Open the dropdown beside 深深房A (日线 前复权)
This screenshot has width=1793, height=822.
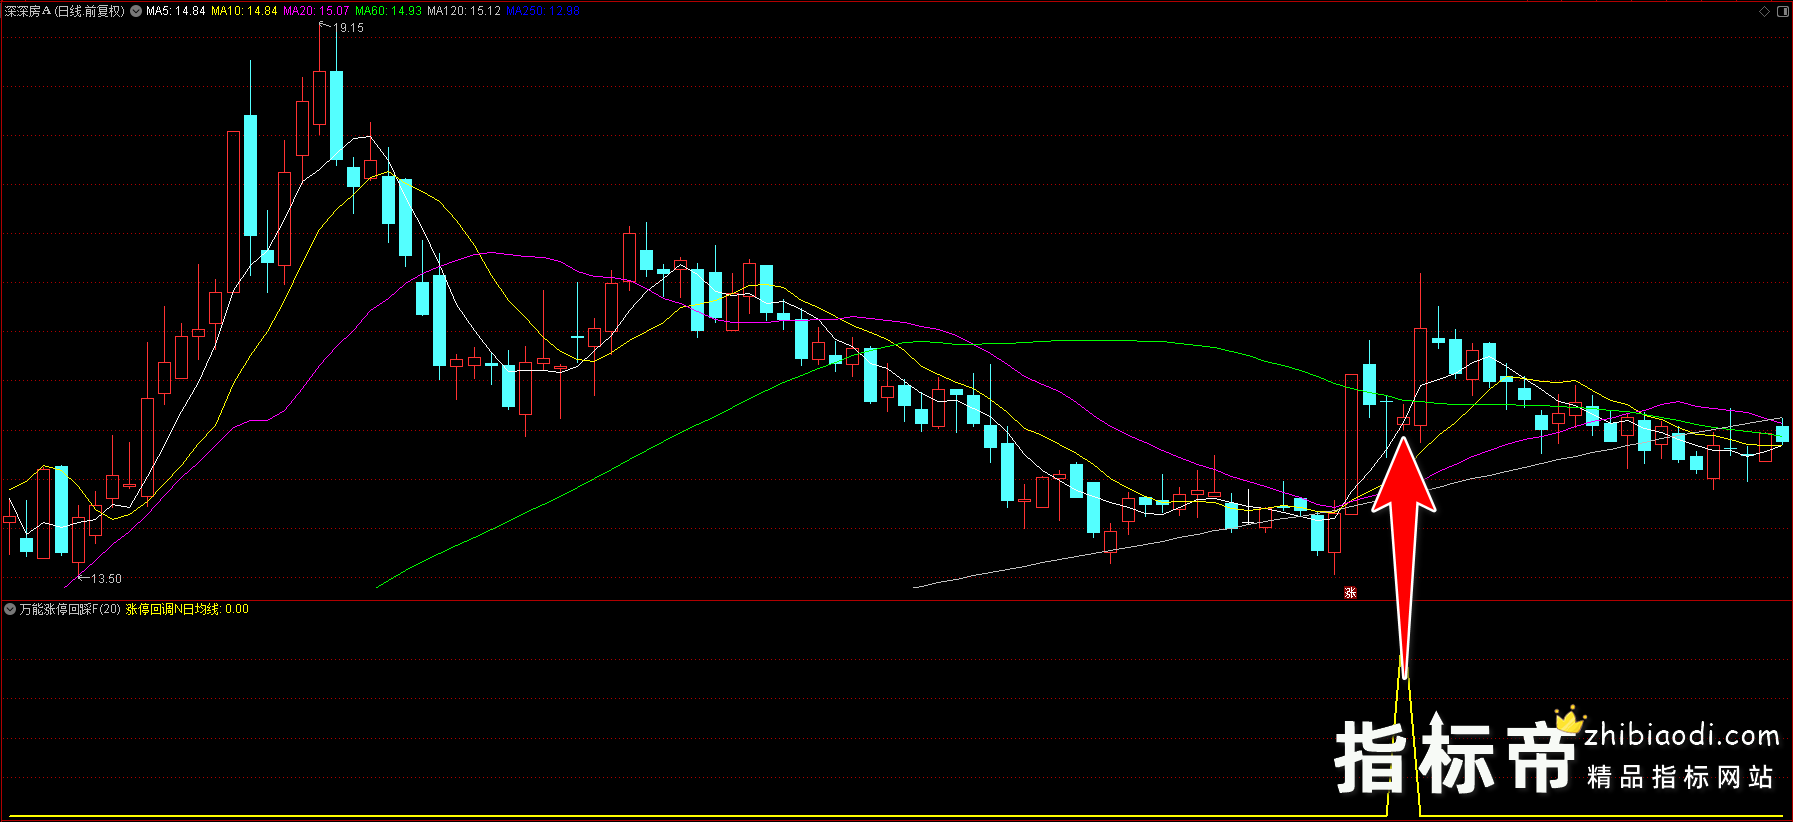[x=136, y=11]
